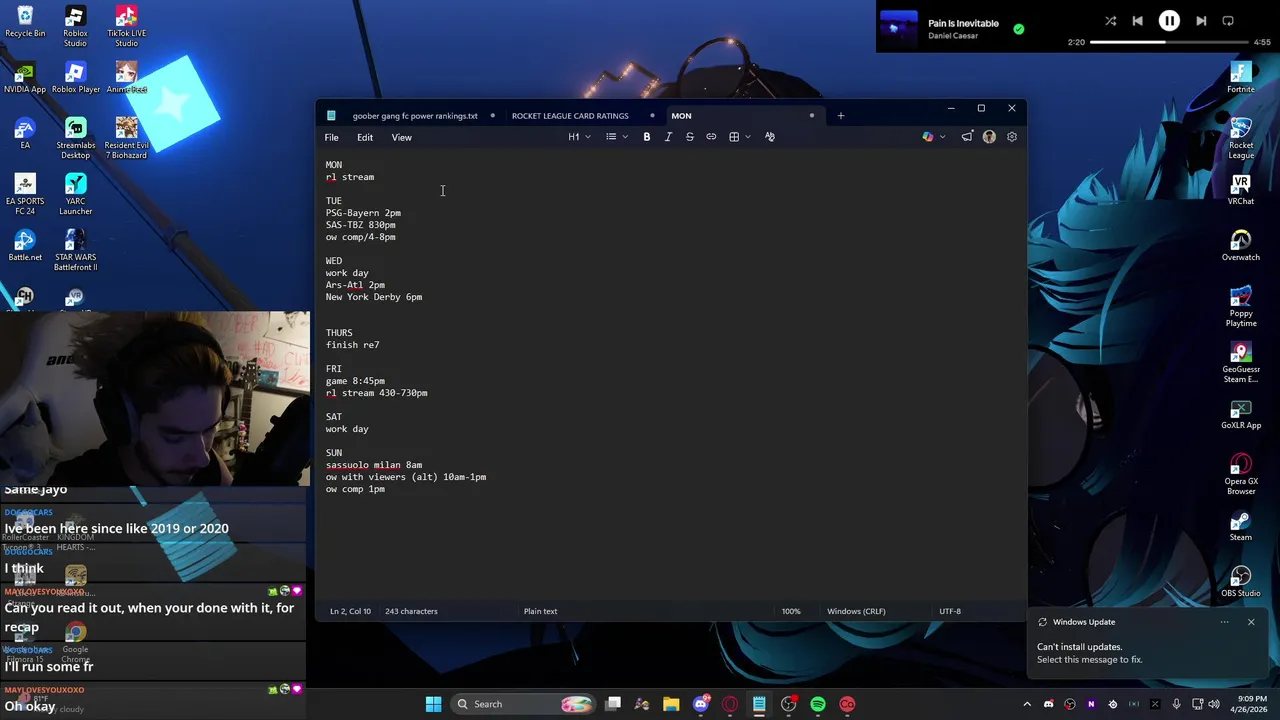Open Streamlabs Desktop icon

tap(75, 139)
